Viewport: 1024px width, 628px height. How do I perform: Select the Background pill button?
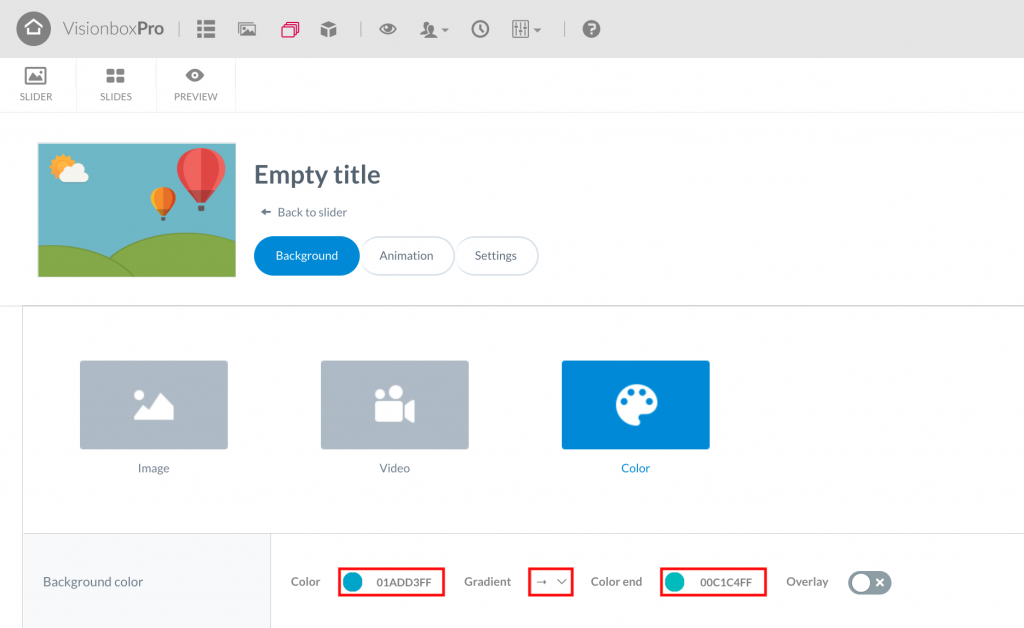tap(306, 256)
